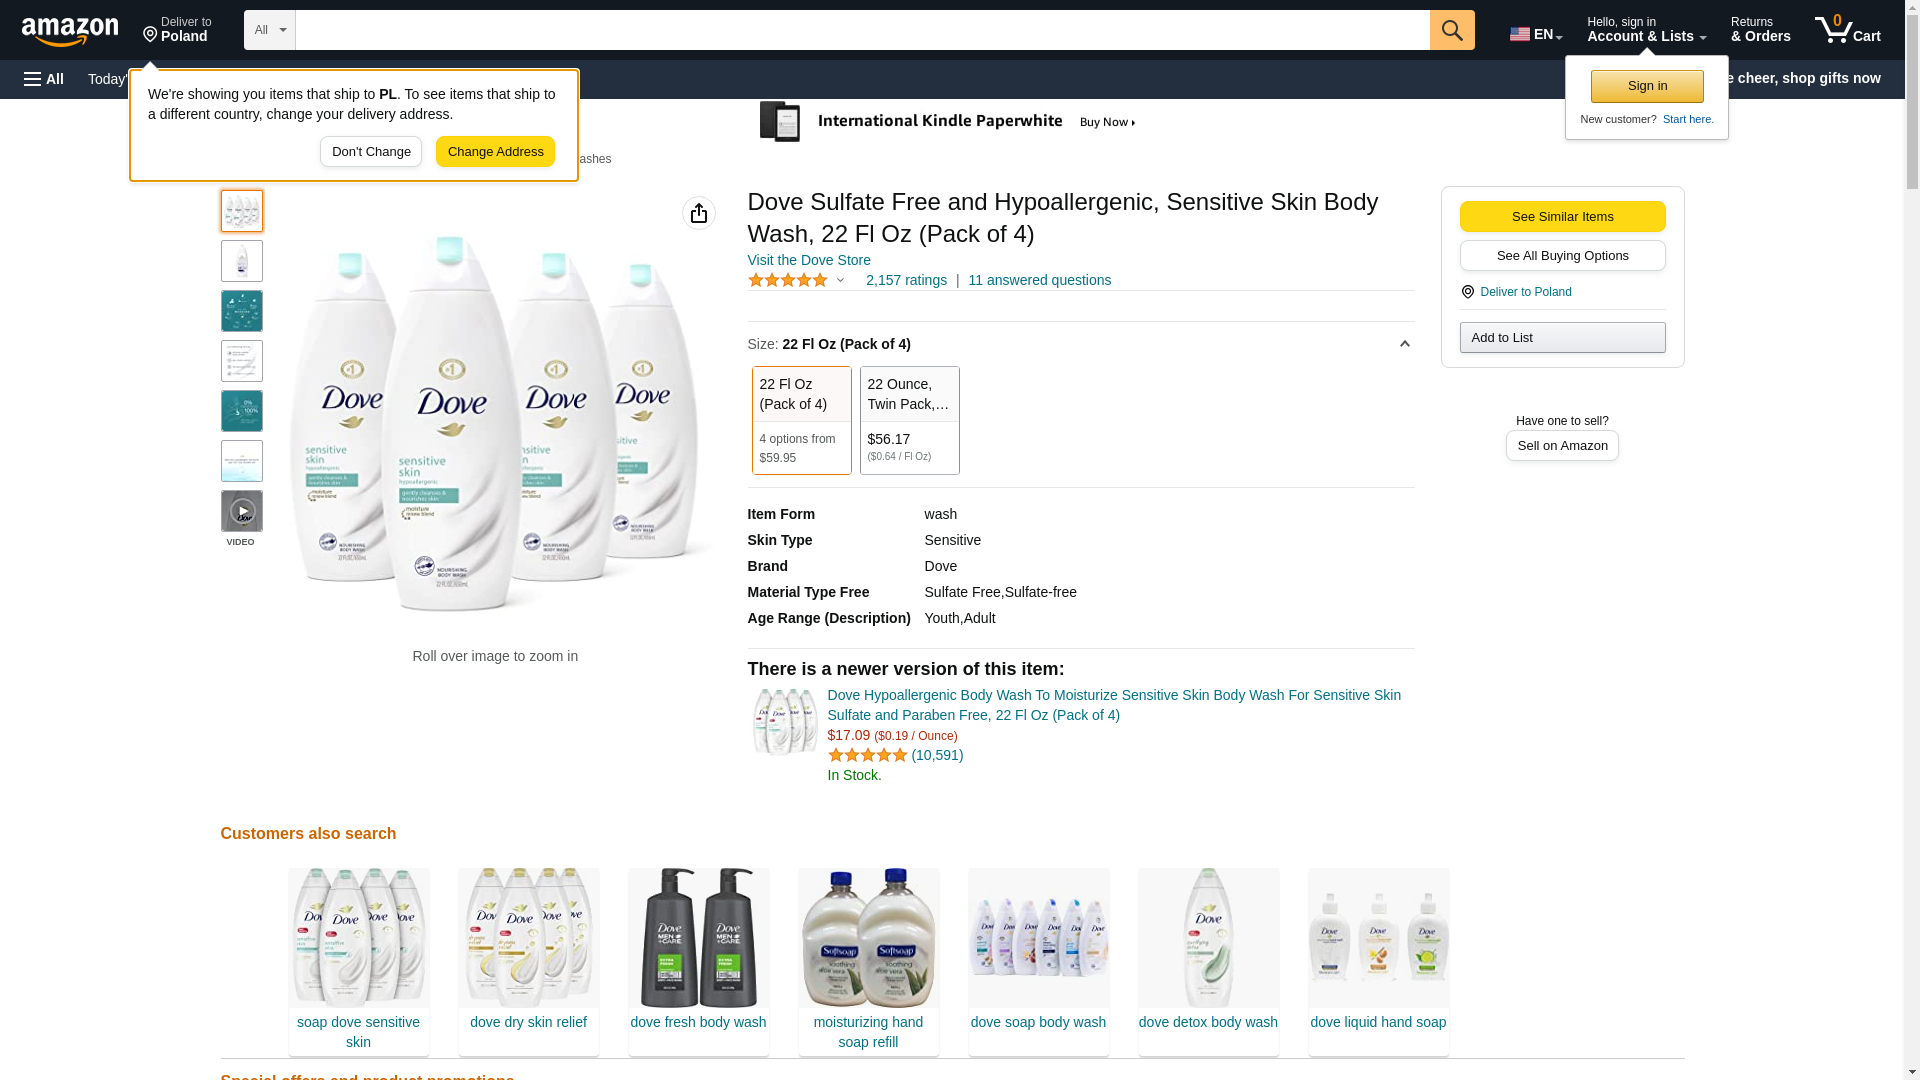The image size is (1920, 1080).
Task: Click the Change Address button
Action: click(x=495, y=152)
